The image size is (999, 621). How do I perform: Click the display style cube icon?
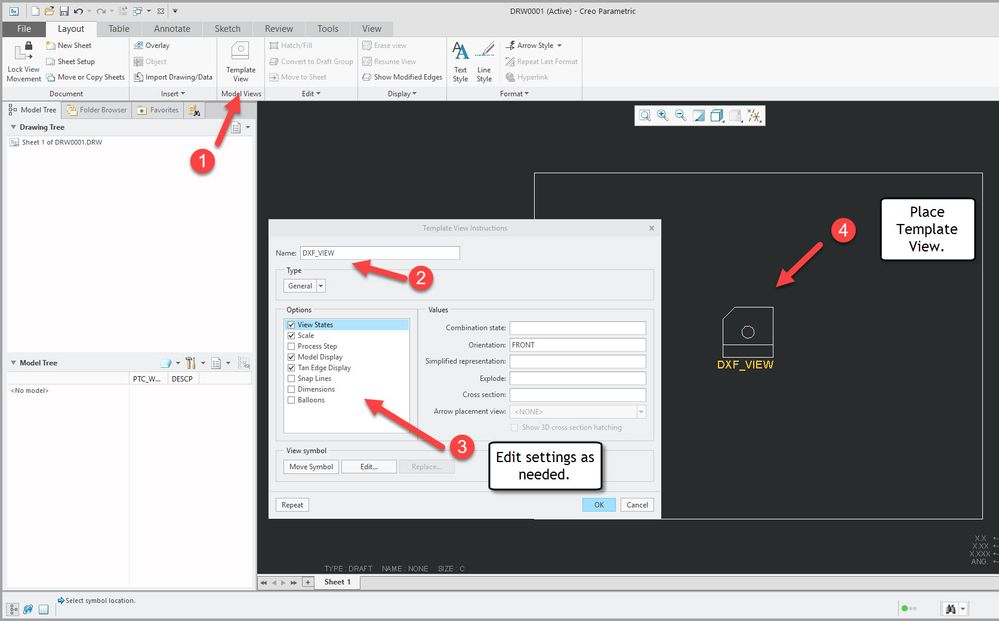(x=717, y=115)
